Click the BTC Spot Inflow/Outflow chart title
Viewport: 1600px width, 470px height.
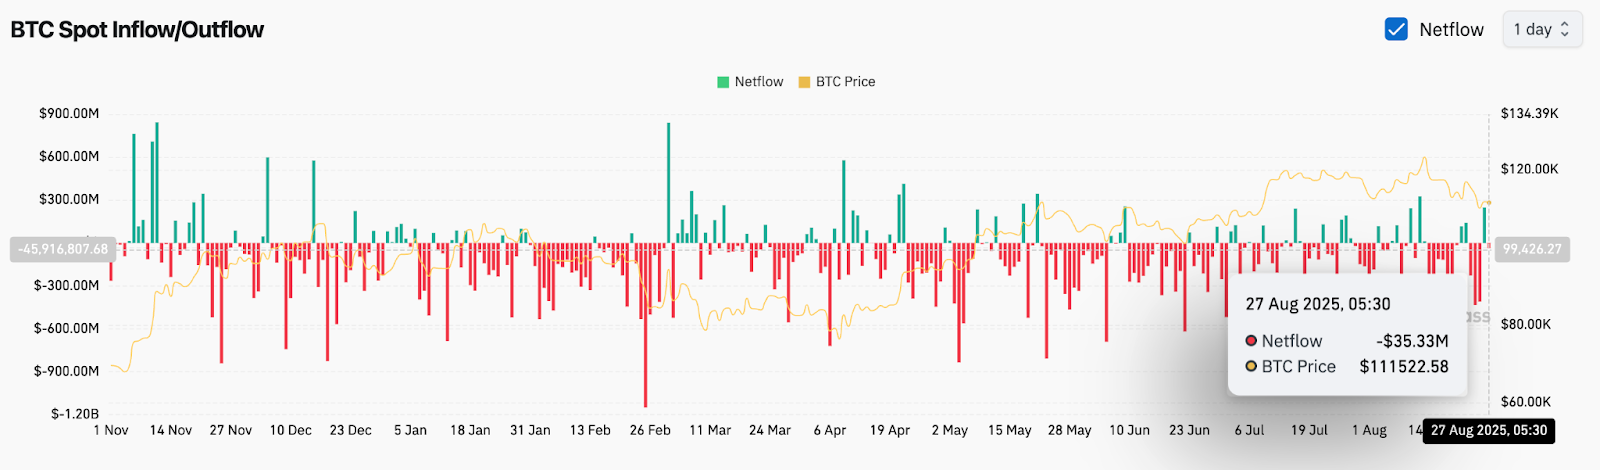tap(137, 30)
